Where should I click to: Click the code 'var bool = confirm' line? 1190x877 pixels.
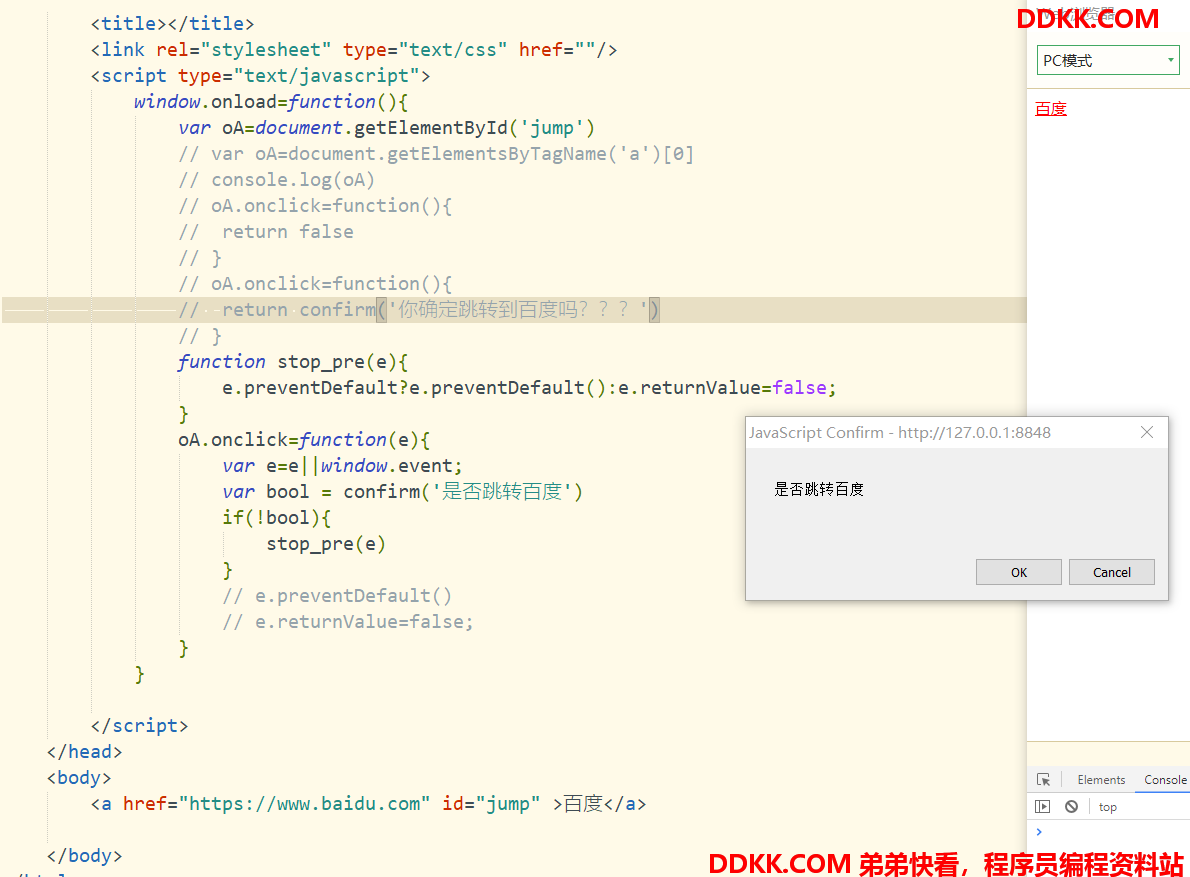402,492
